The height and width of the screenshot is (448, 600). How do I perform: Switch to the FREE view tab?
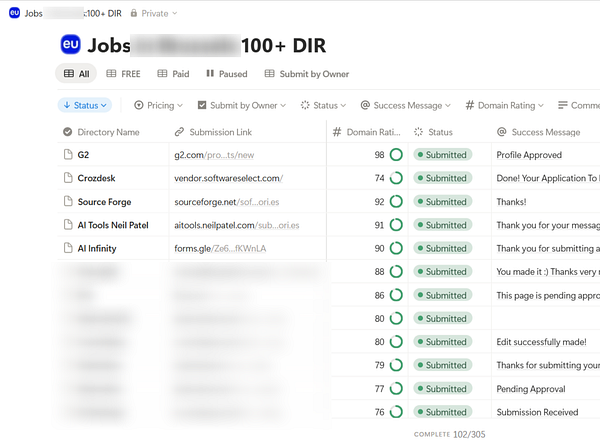[123, 73]
